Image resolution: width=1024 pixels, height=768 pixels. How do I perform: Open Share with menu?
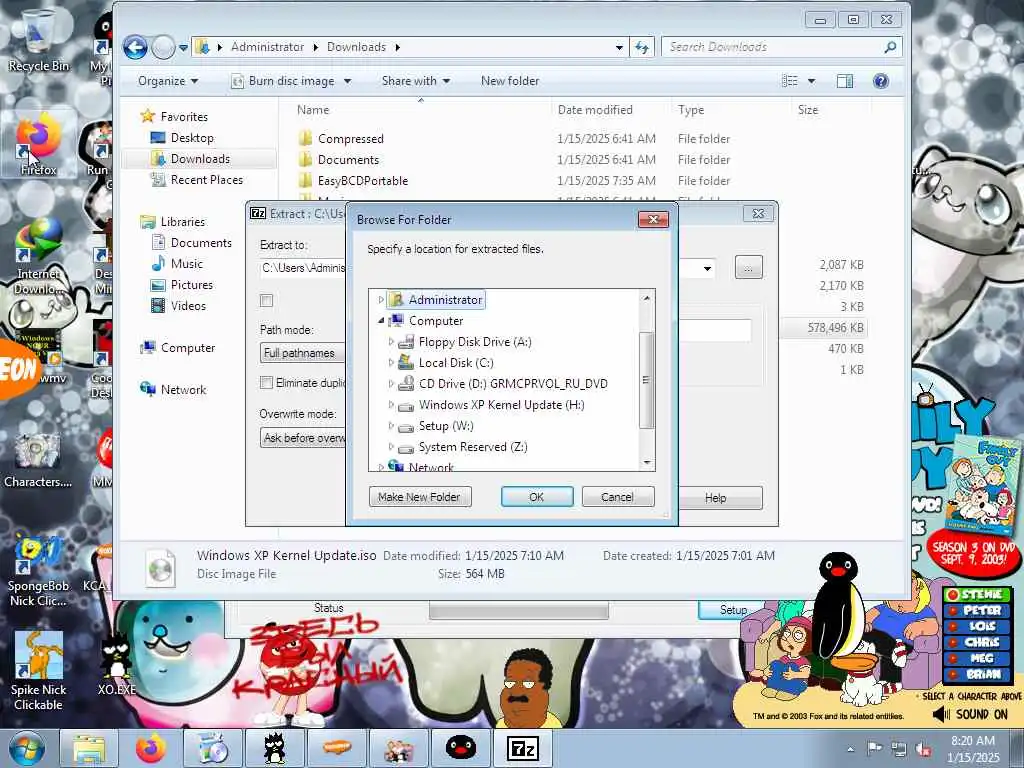click(416, 81)
